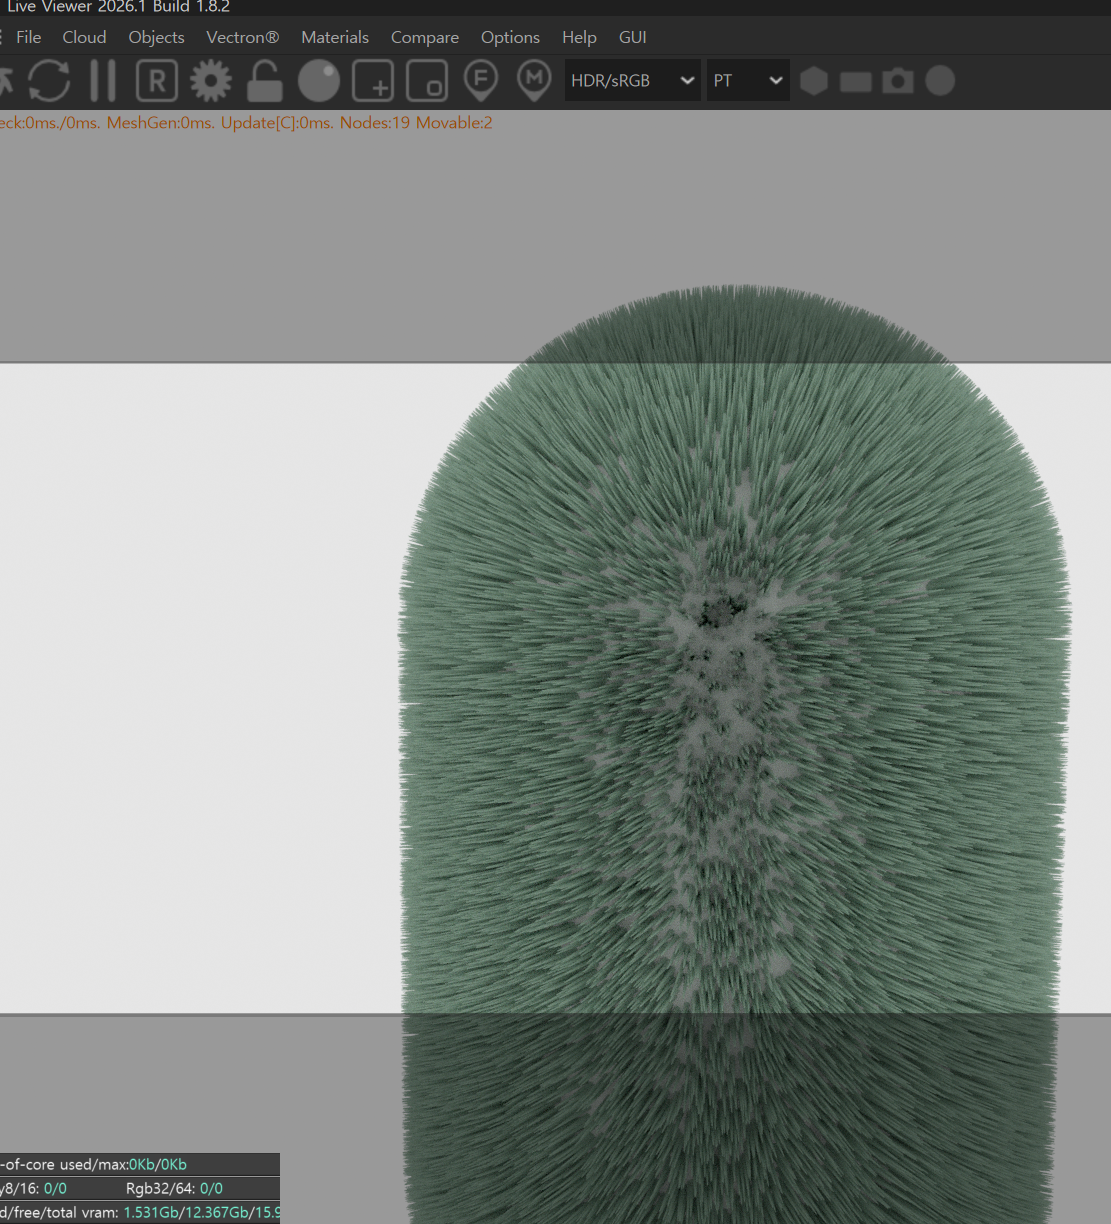Click the camera snapshot icon
Image resolution: width=1111 pixels, height=1224 pixels.
[898, 81]
